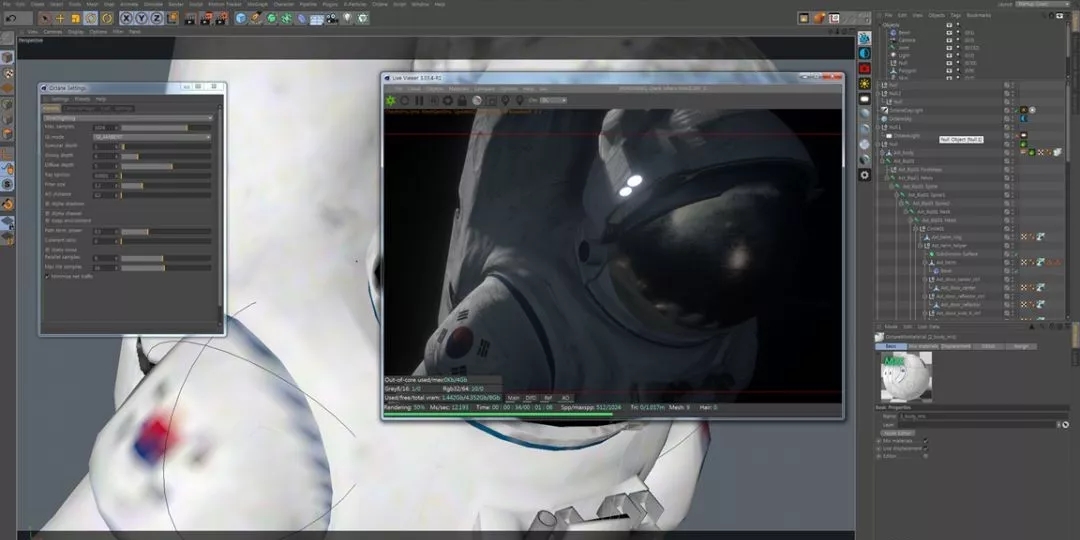This screenshot has width=1080, height=540.
Task: Adjust the Path term power slider
Action: (x=167, y=231)
